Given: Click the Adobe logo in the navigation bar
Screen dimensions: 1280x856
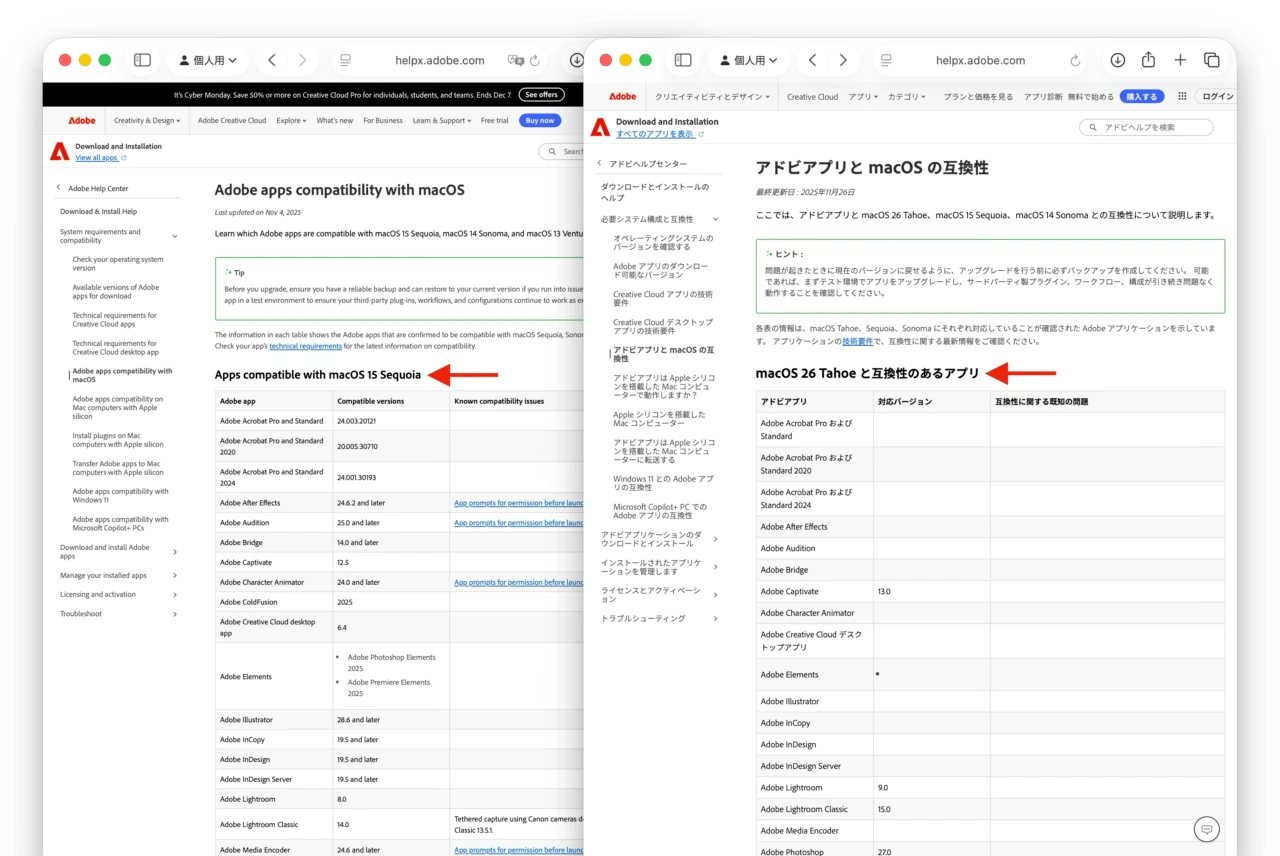Looking at the screenshot, I should [x=622, y=96].
